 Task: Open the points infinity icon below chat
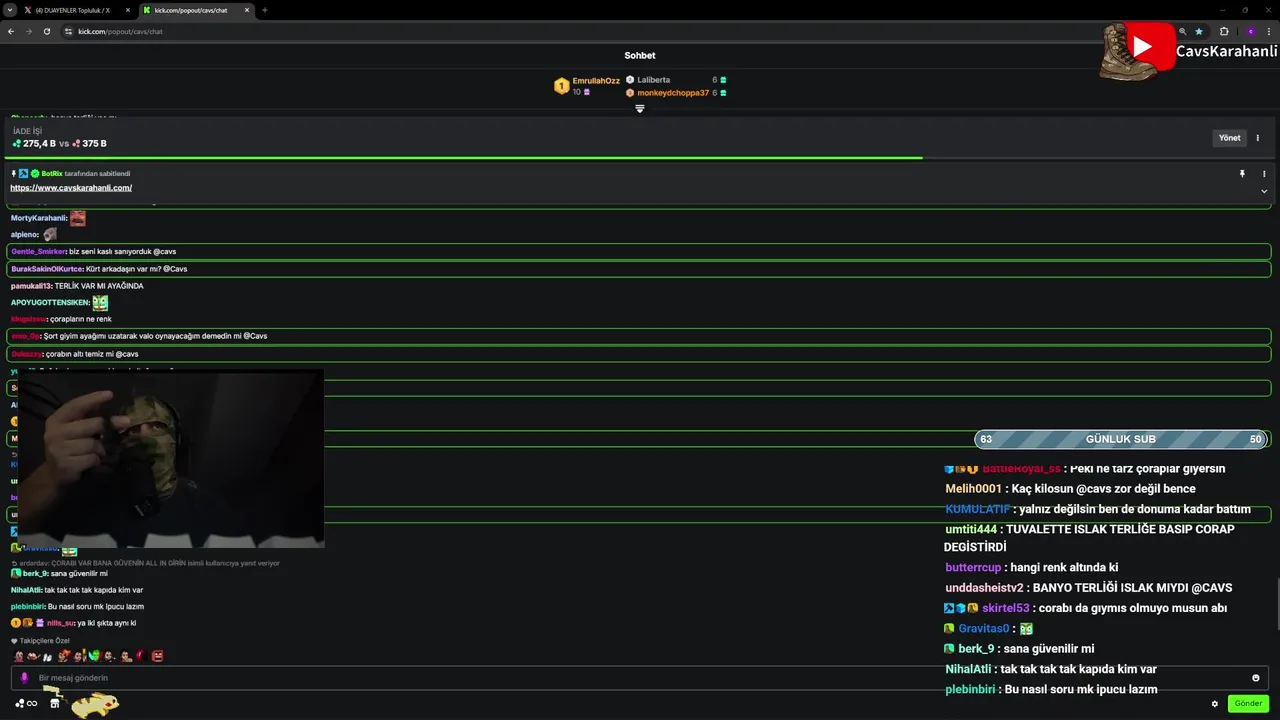26,703
